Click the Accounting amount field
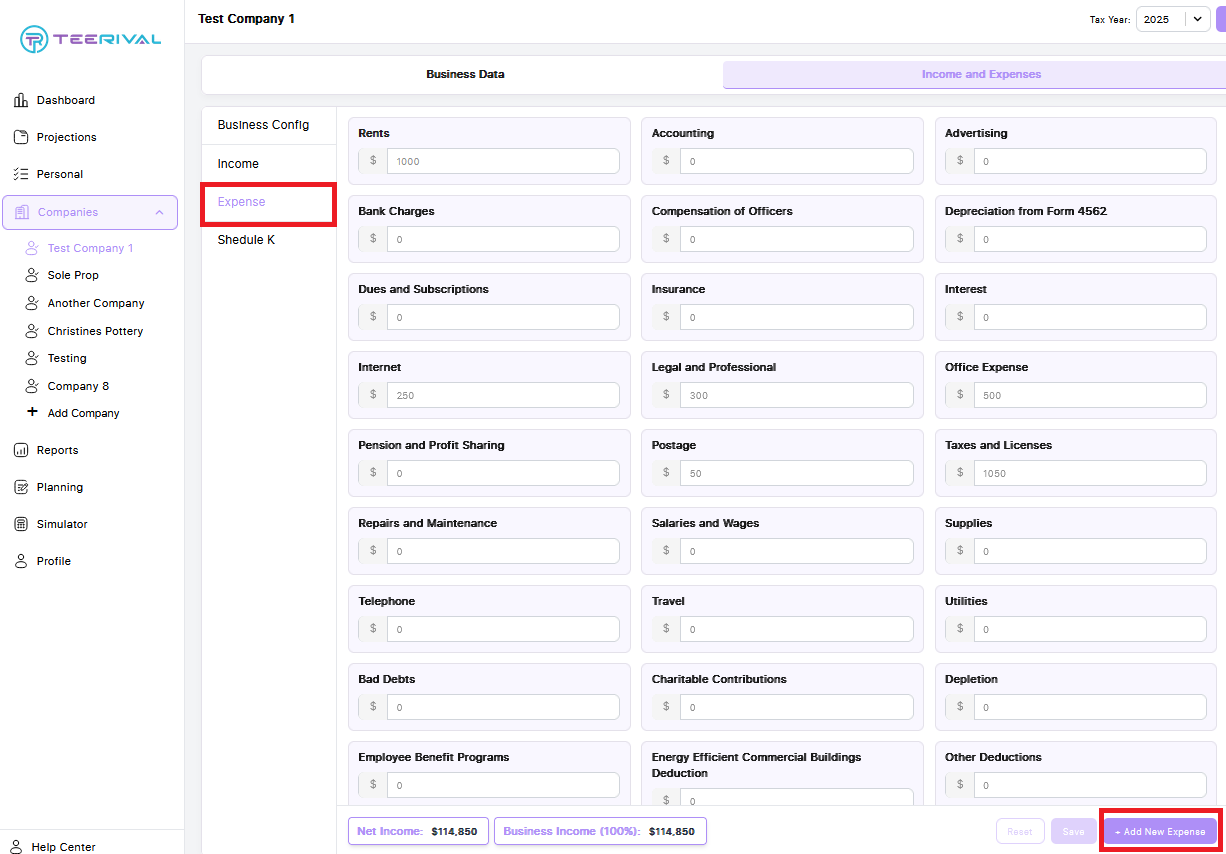Screen dimensions: 1226x854 point(797,161)
